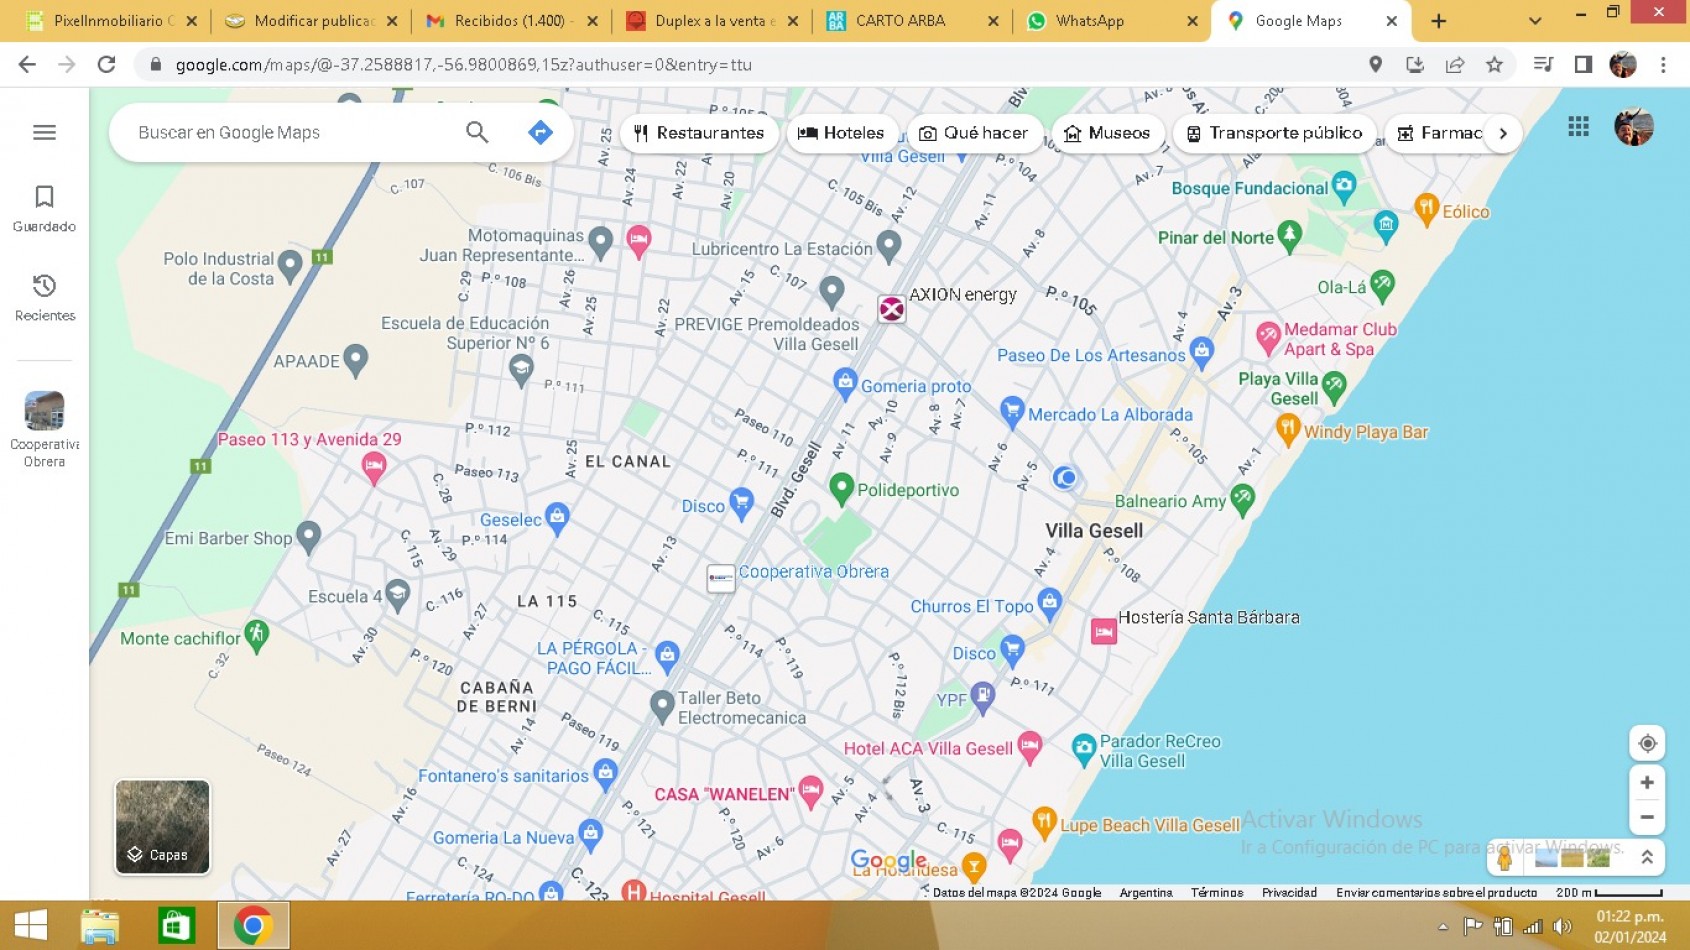Click the browser address bar URL

(x=463, y=65)
